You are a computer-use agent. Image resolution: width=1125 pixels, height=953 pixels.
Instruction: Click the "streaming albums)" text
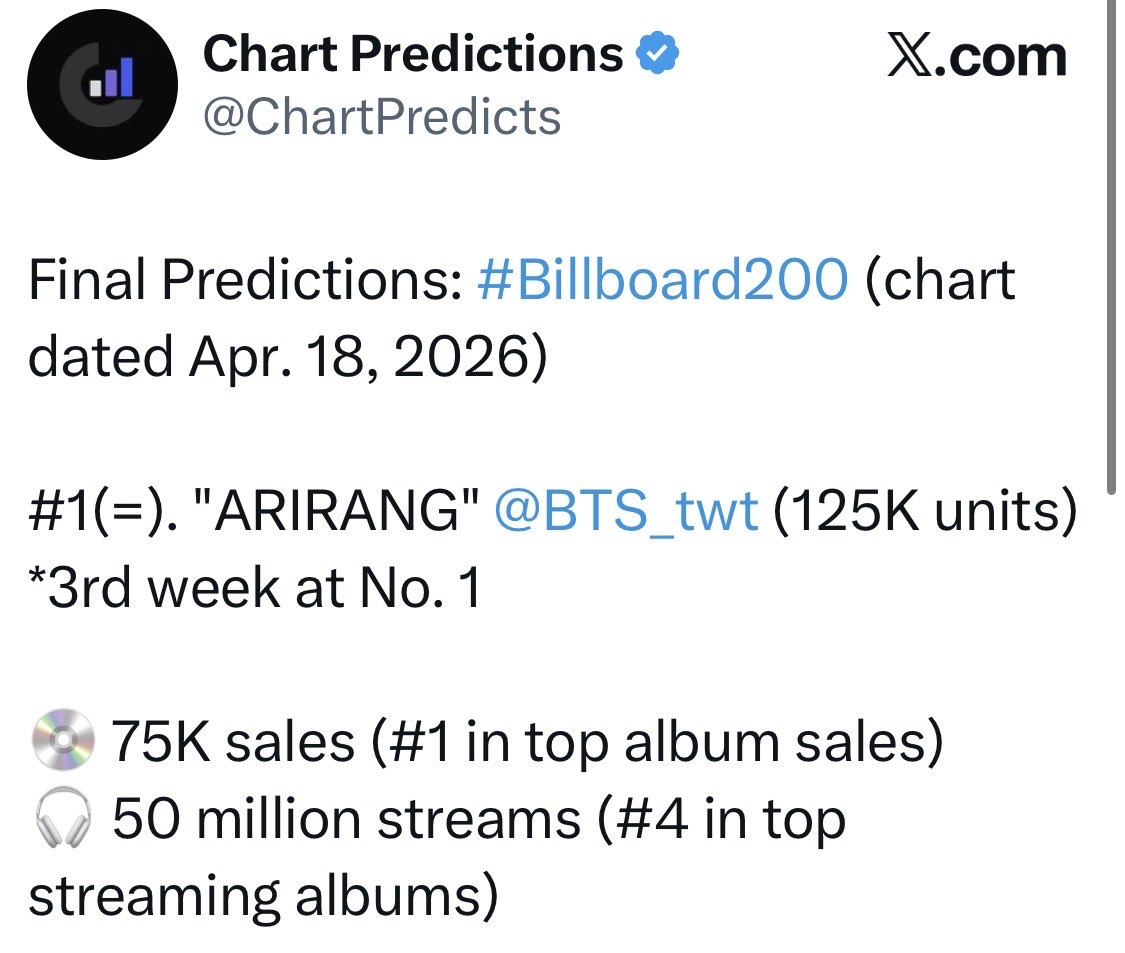click(263, 896)
